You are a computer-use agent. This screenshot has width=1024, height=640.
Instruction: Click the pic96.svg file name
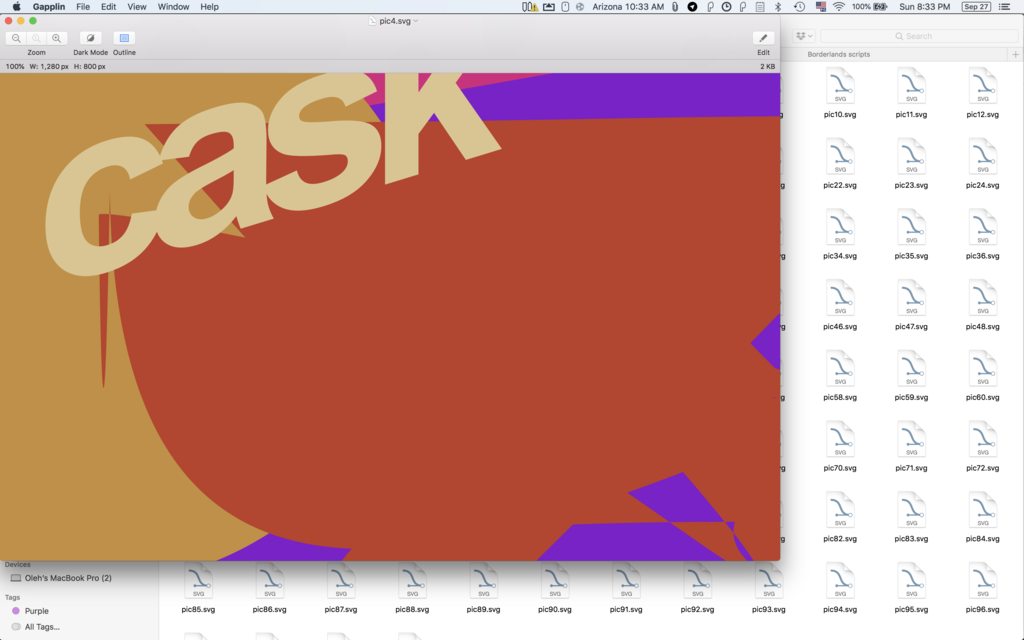(982, 609)
